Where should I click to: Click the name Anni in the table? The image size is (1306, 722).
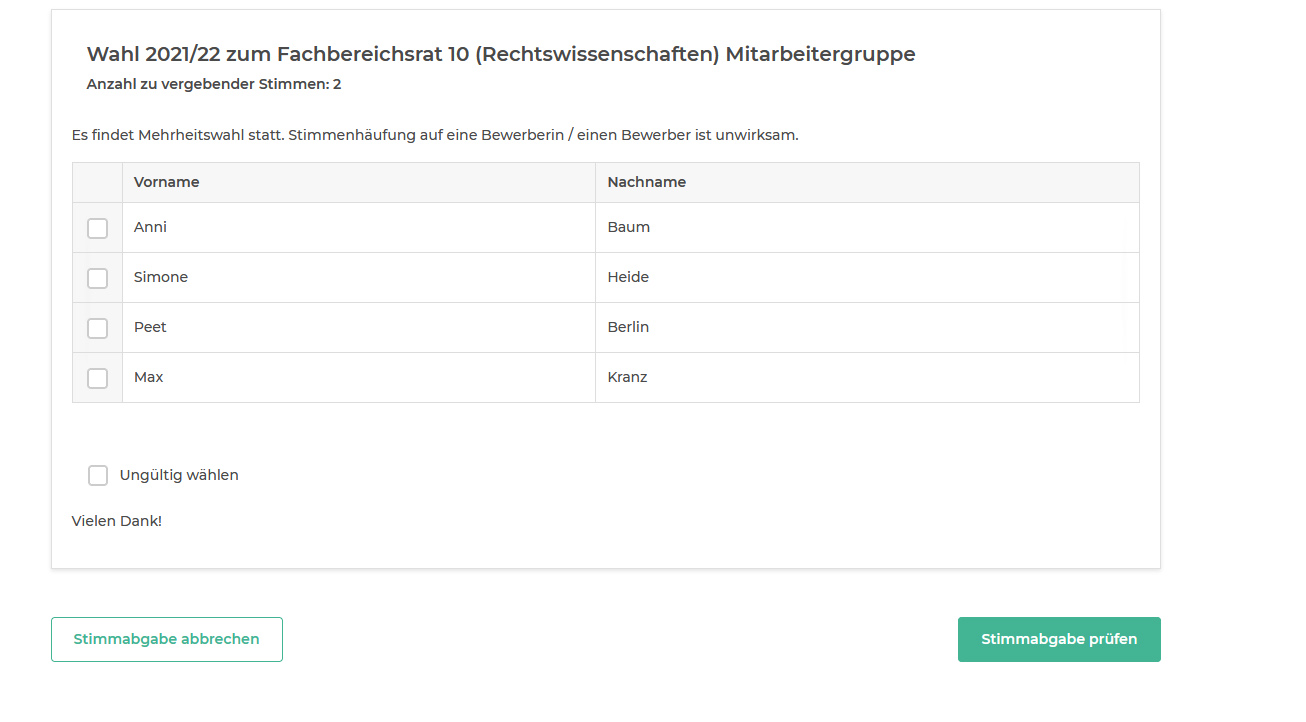[149, 227]
